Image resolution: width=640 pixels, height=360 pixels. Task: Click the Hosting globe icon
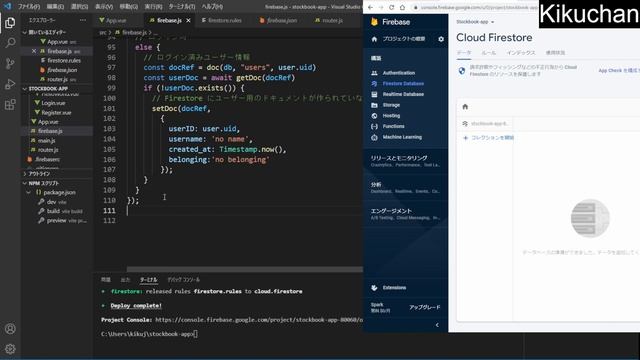click(374, 116)
